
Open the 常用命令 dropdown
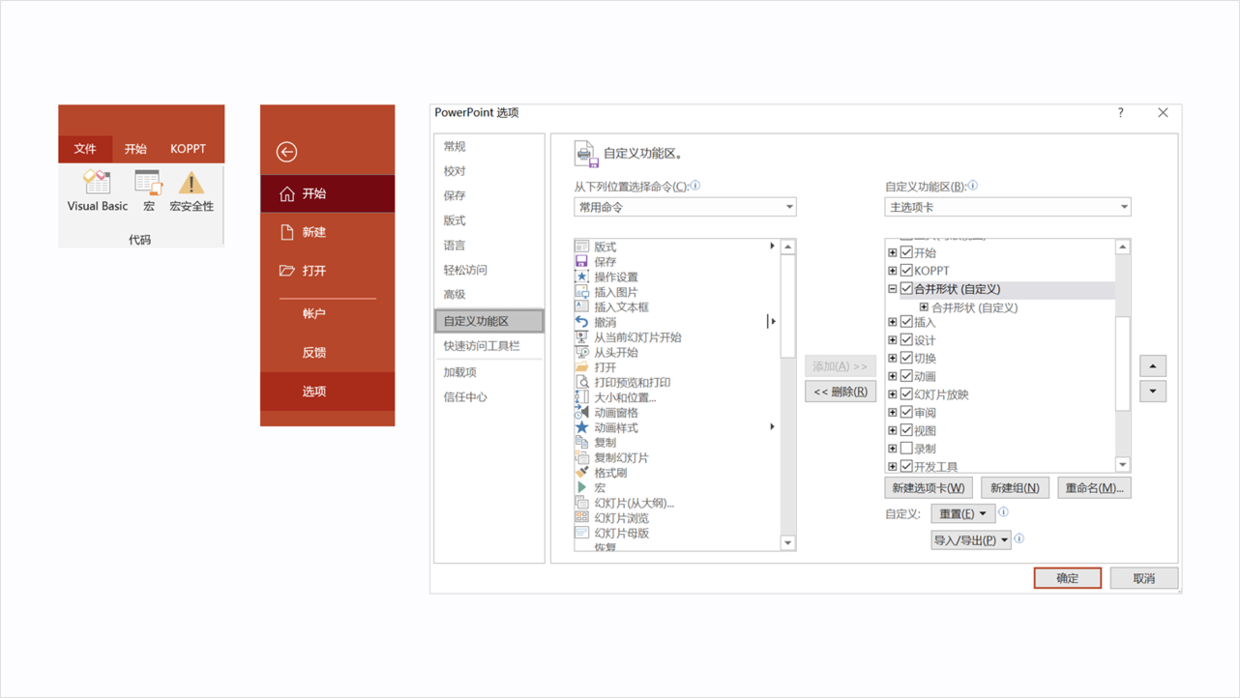pyautogui.click(x=685, y=207)
